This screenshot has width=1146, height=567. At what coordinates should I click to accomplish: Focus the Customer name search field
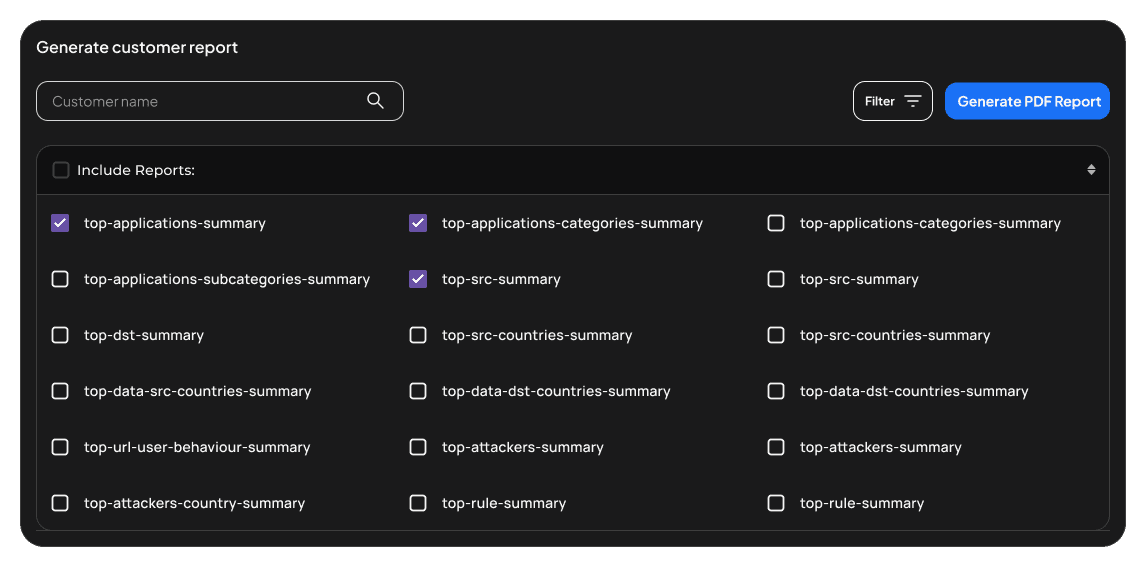[219, 101]
